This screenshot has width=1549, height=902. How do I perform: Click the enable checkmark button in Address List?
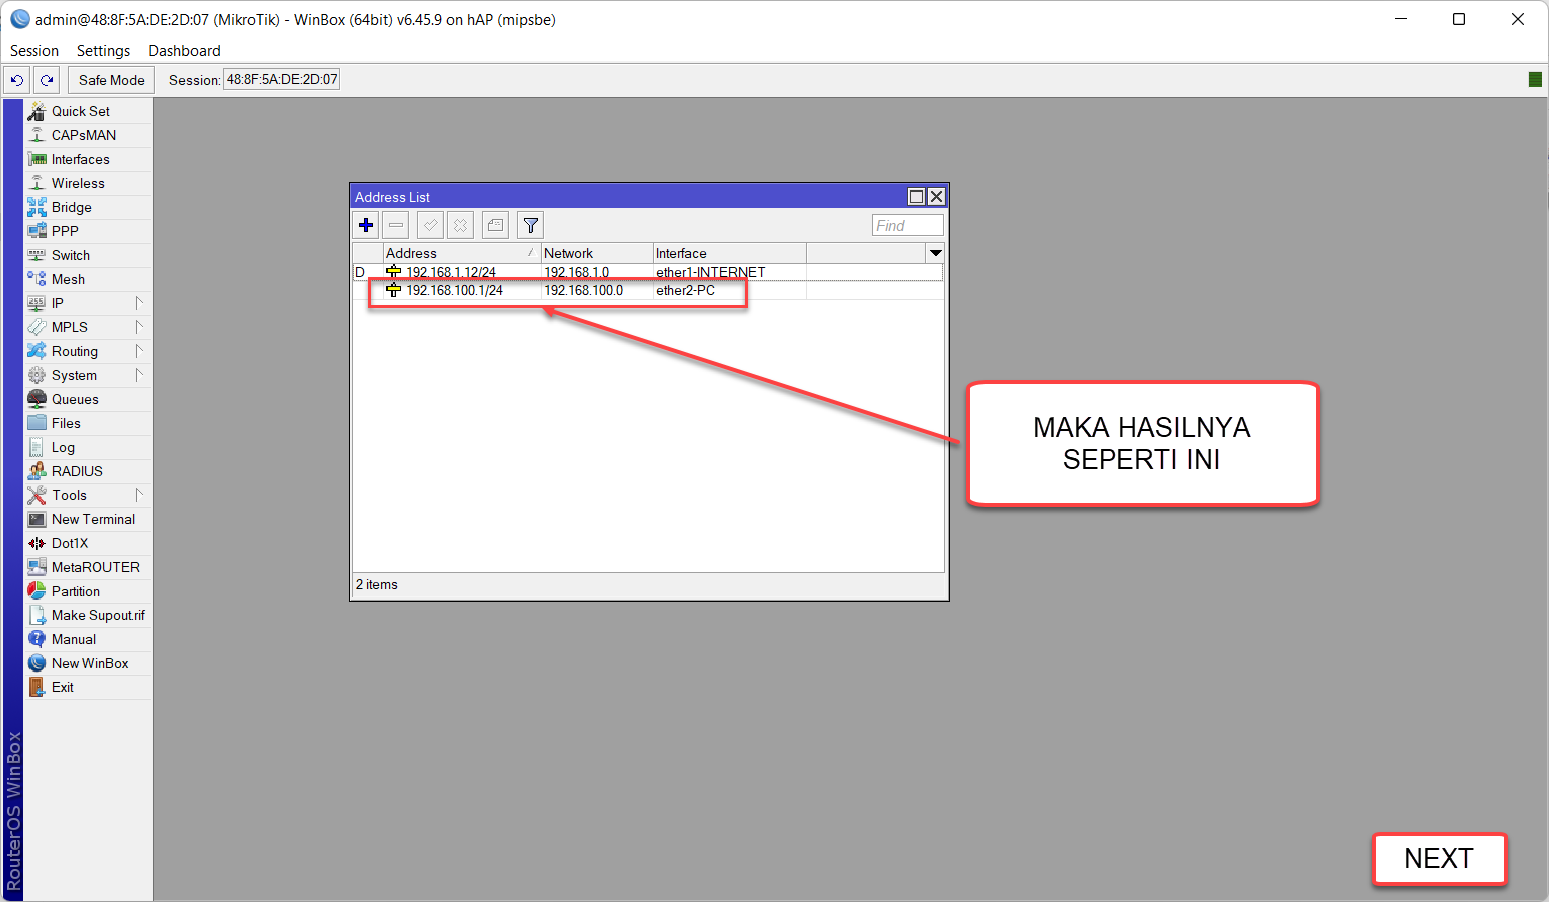click(430, 225)
